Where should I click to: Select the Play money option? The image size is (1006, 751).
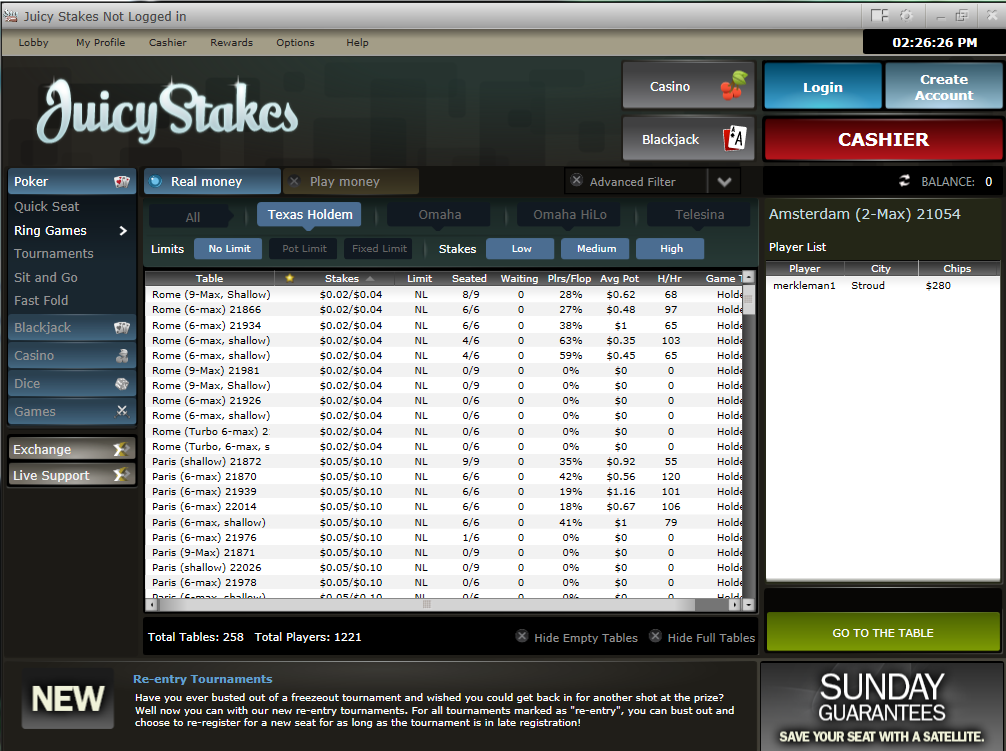tap(351, 181)
